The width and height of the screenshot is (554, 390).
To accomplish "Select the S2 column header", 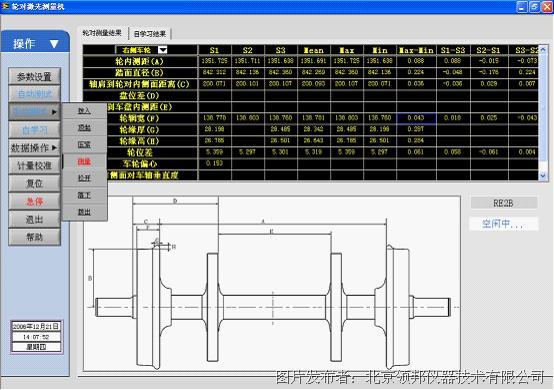I will click(247, 50).
